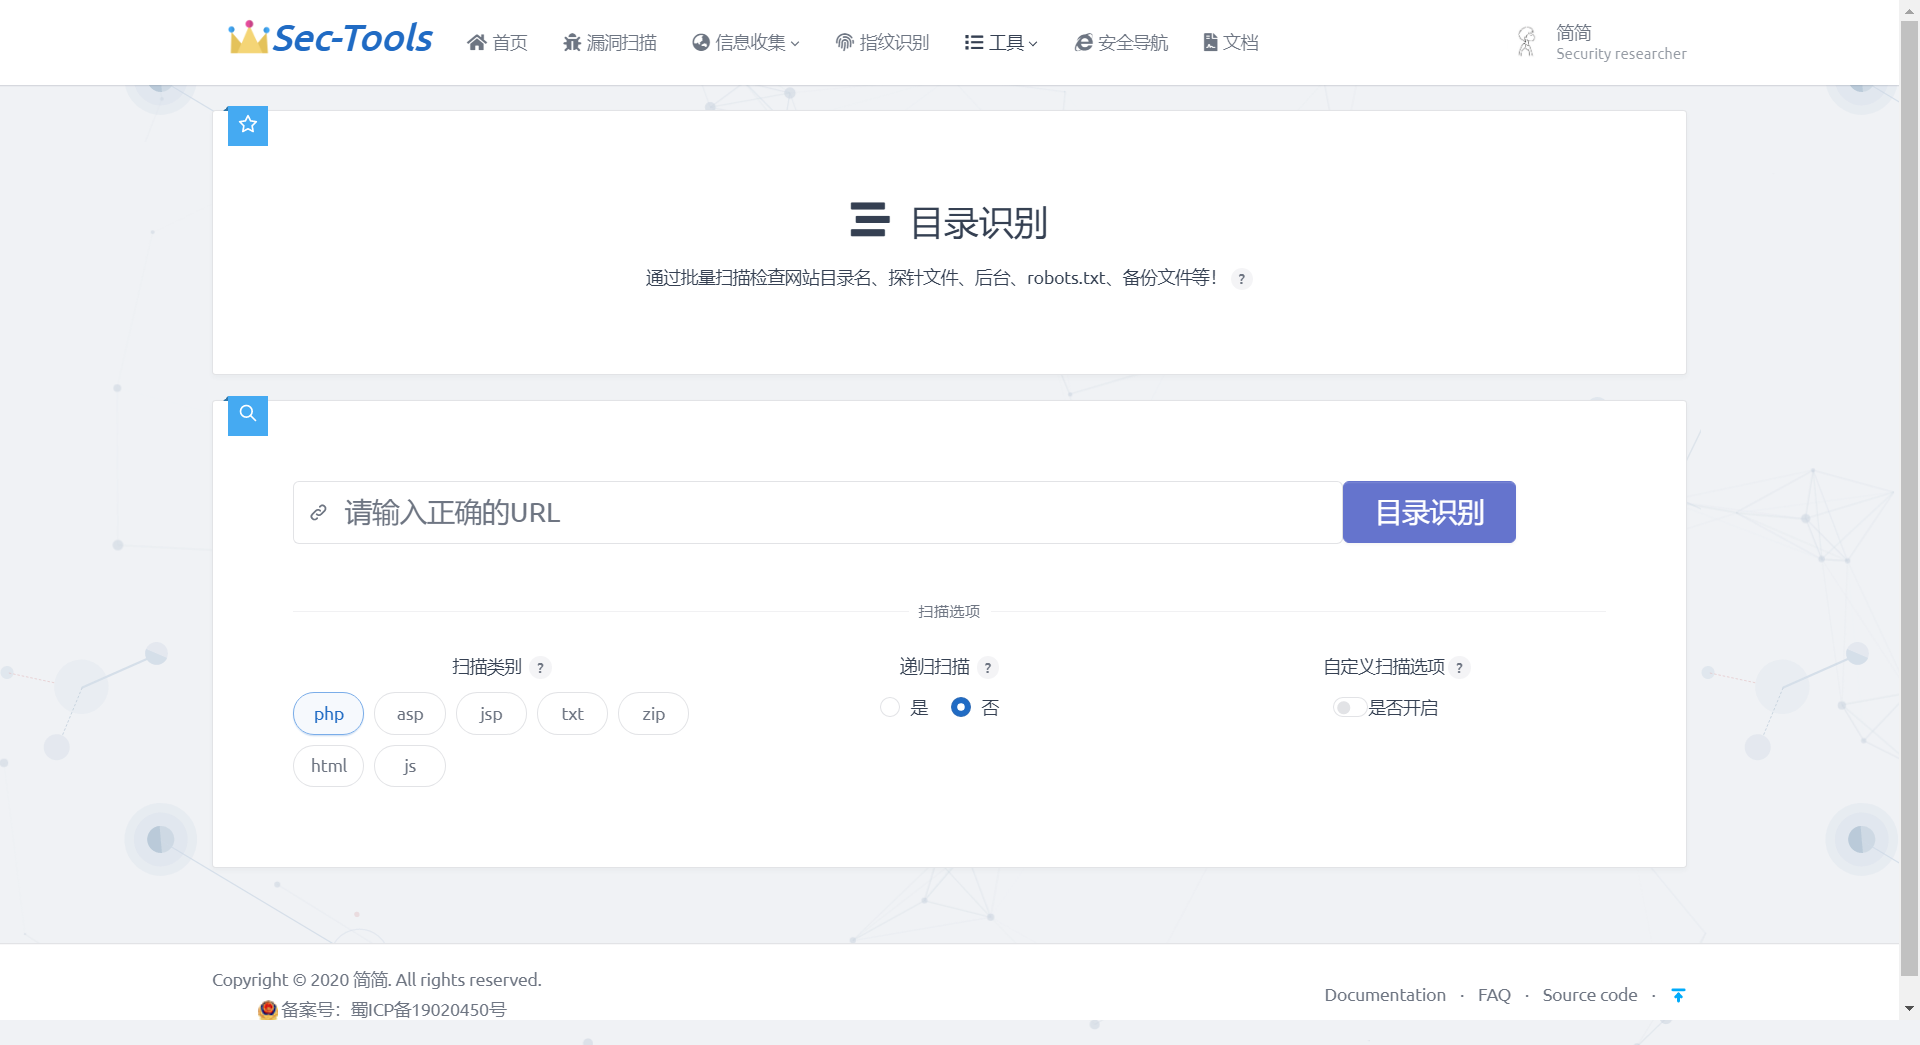Click the back-to-top arrow icon
This screenshot has height=1045, width=1920.
(1678, 995)
